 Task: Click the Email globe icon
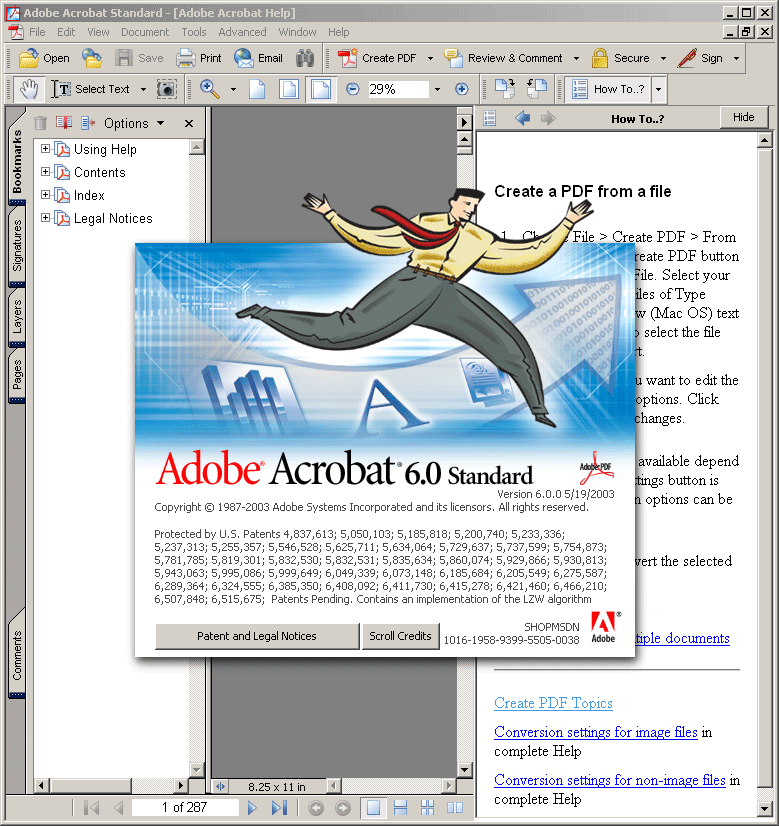(x=244, y=58)
